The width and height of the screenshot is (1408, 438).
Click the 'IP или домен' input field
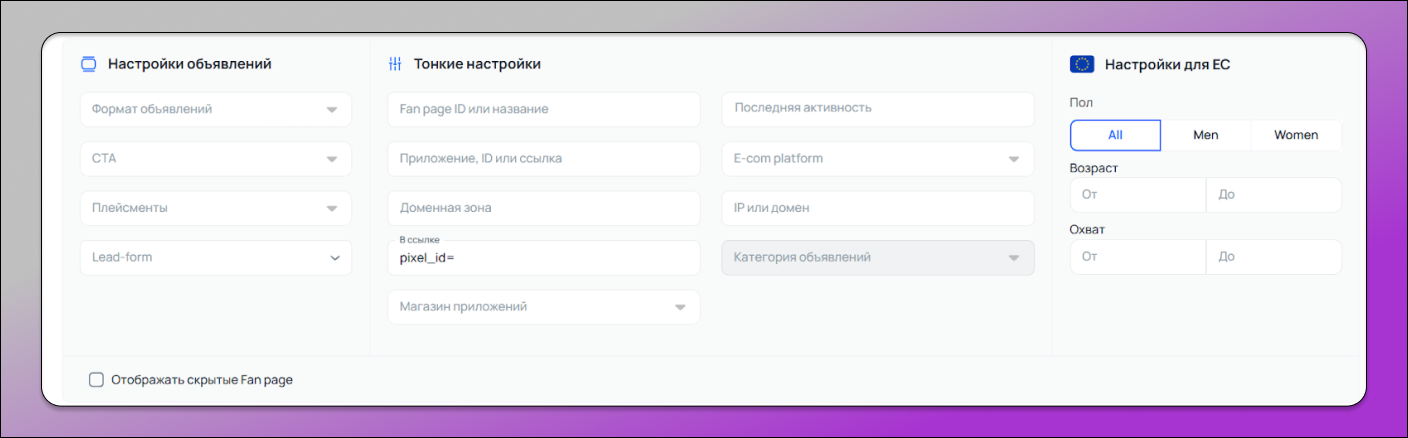pyautogui.click(x=877, y=208)
